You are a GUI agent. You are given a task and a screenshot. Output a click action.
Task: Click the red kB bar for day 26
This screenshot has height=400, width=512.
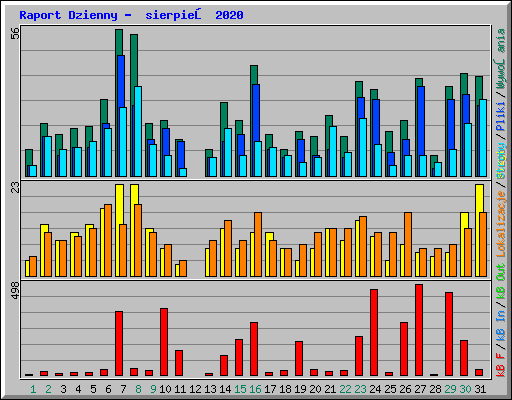[404, 349]
